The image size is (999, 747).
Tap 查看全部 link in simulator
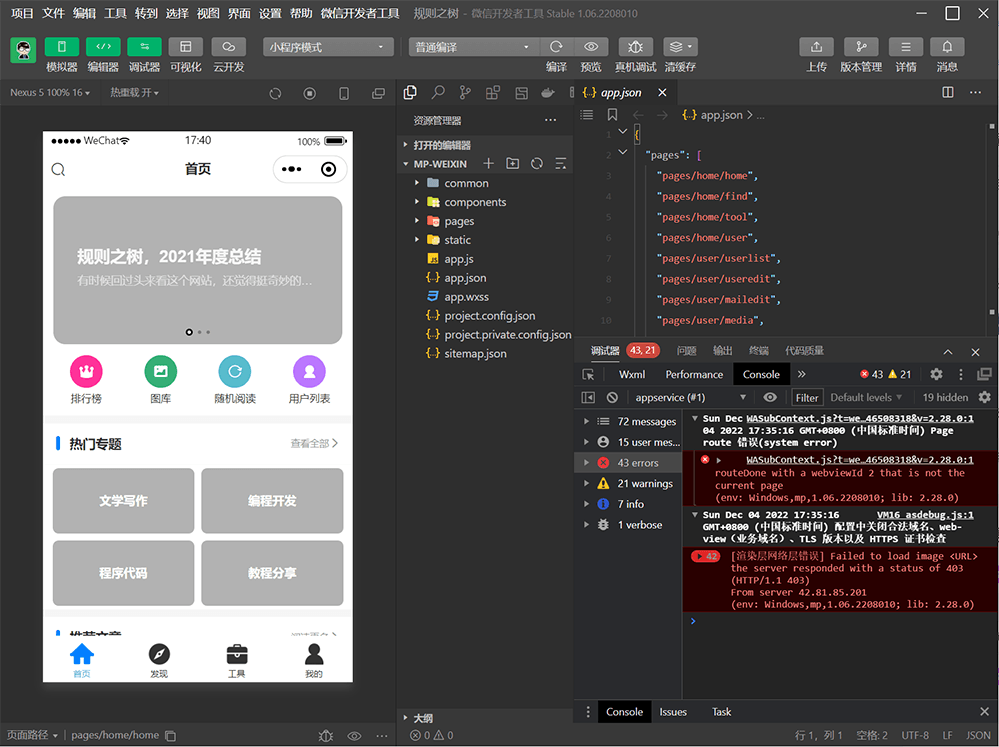[x=314, y=444]
